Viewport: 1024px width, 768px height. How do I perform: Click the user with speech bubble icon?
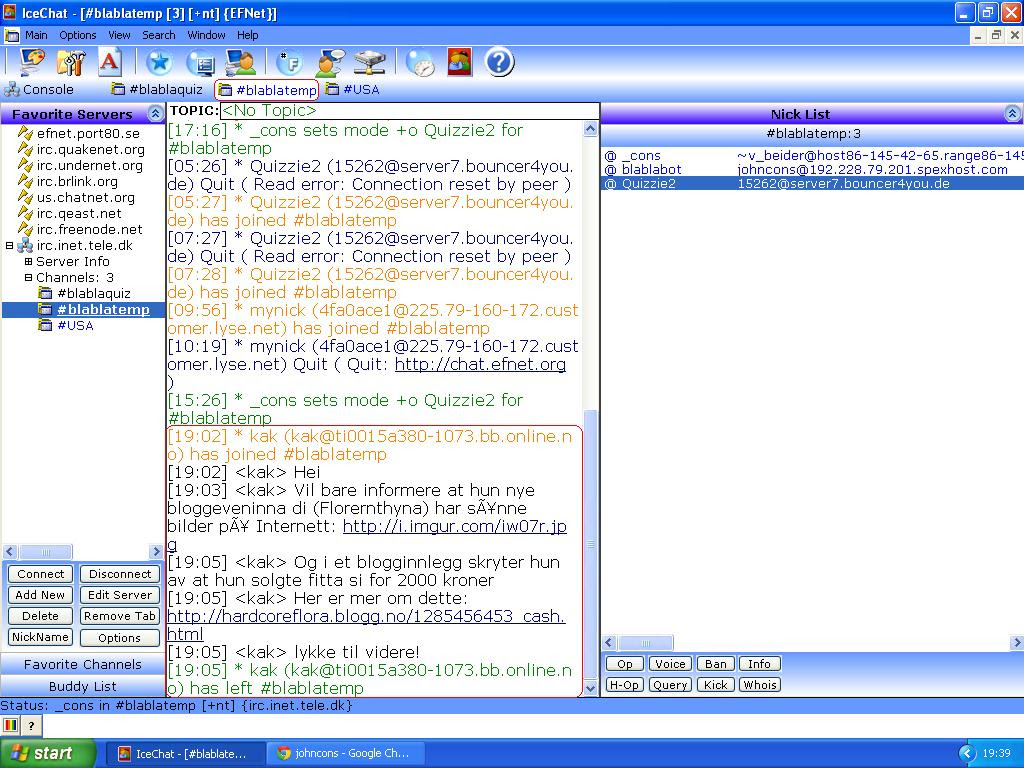click(x=330, y=63)
